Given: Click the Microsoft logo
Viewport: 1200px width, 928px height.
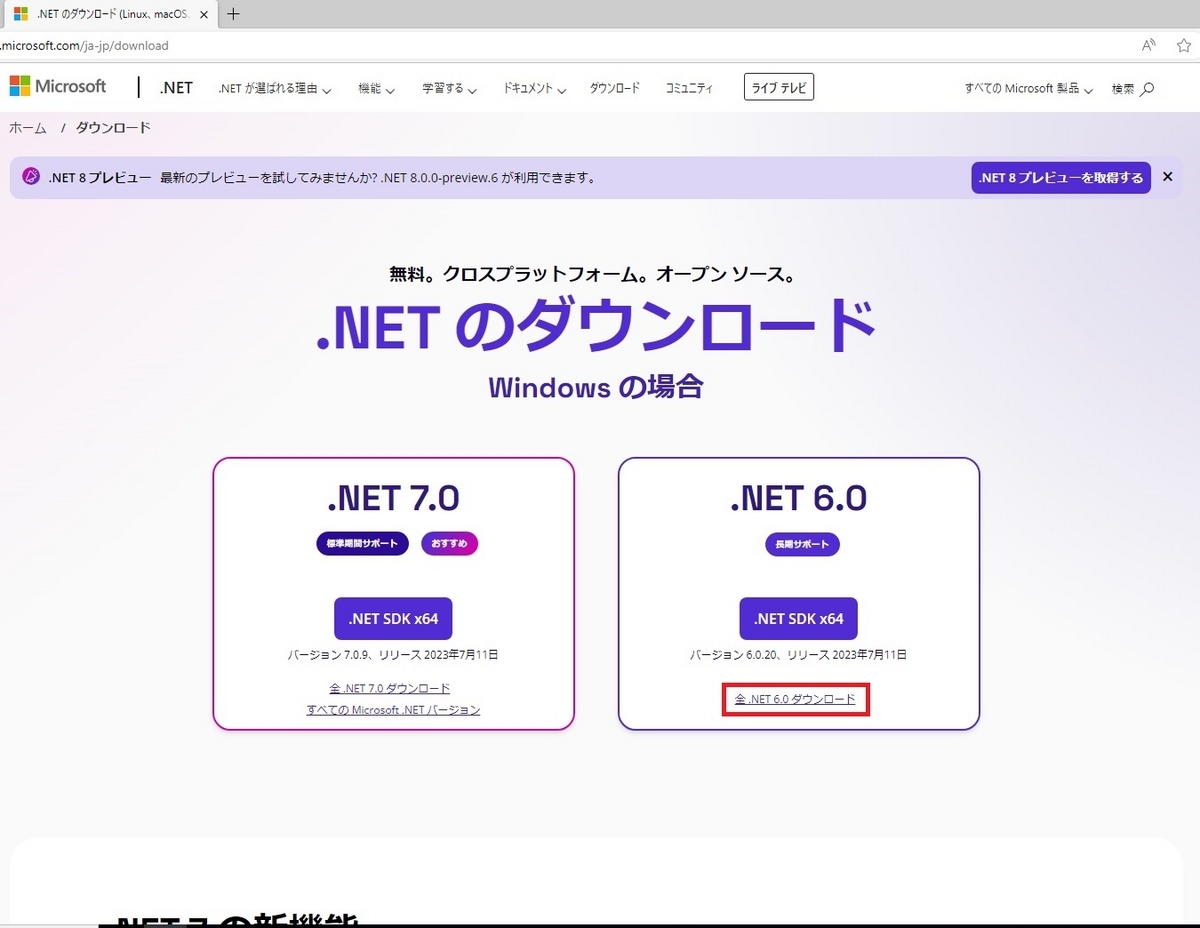Looking at the screenshot, I should (x=58, y=87).
